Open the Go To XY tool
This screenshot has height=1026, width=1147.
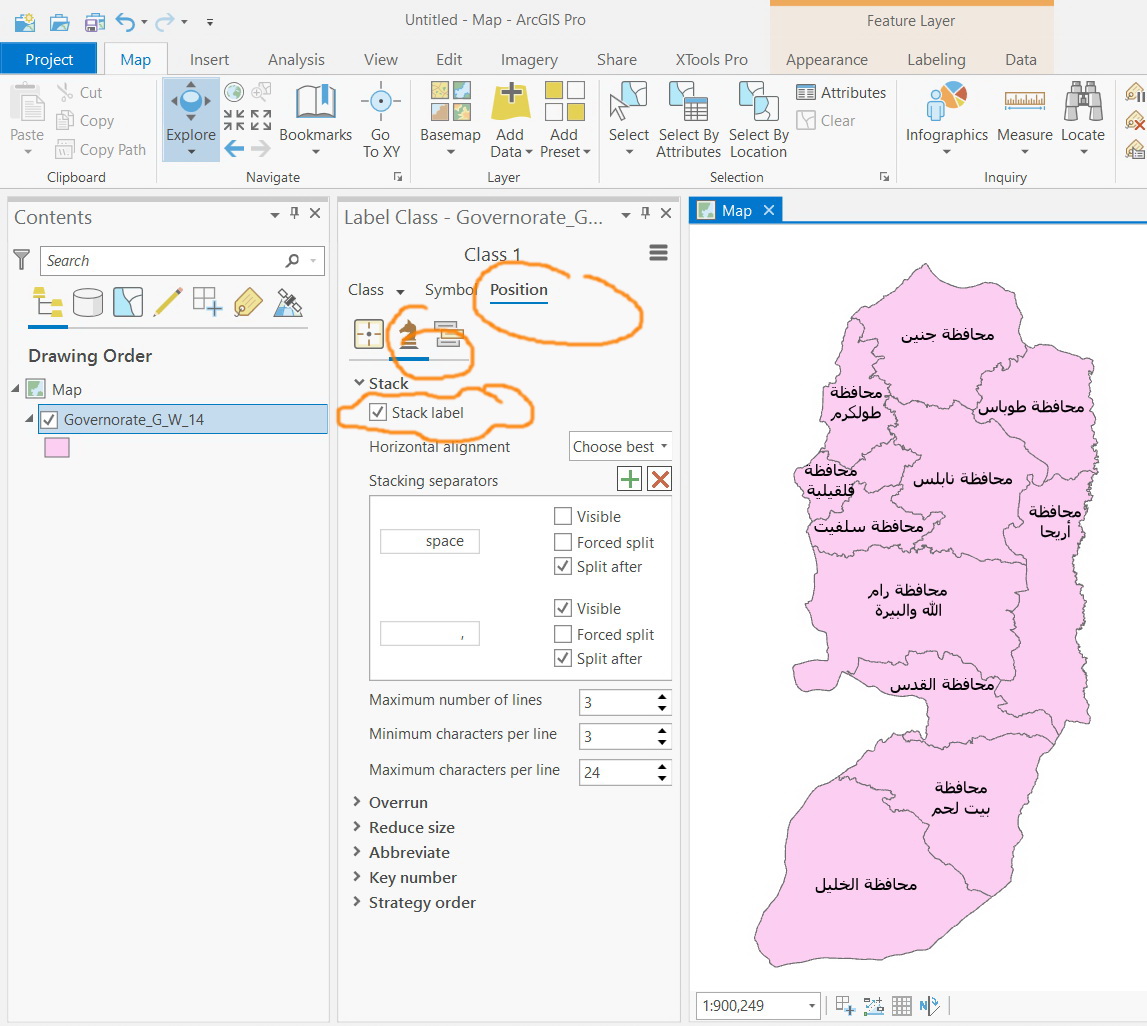coord(381,120)
